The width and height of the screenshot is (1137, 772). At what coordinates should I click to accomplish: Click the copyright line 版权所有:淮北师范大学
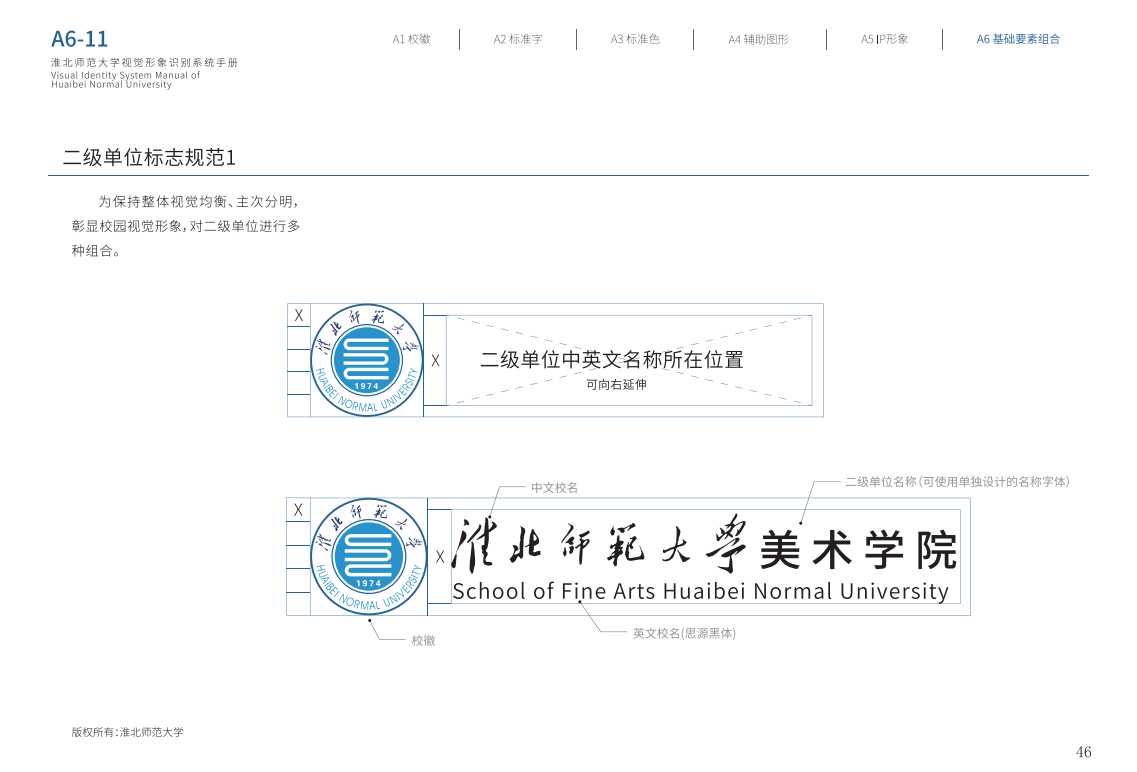(x=128, y=732)
